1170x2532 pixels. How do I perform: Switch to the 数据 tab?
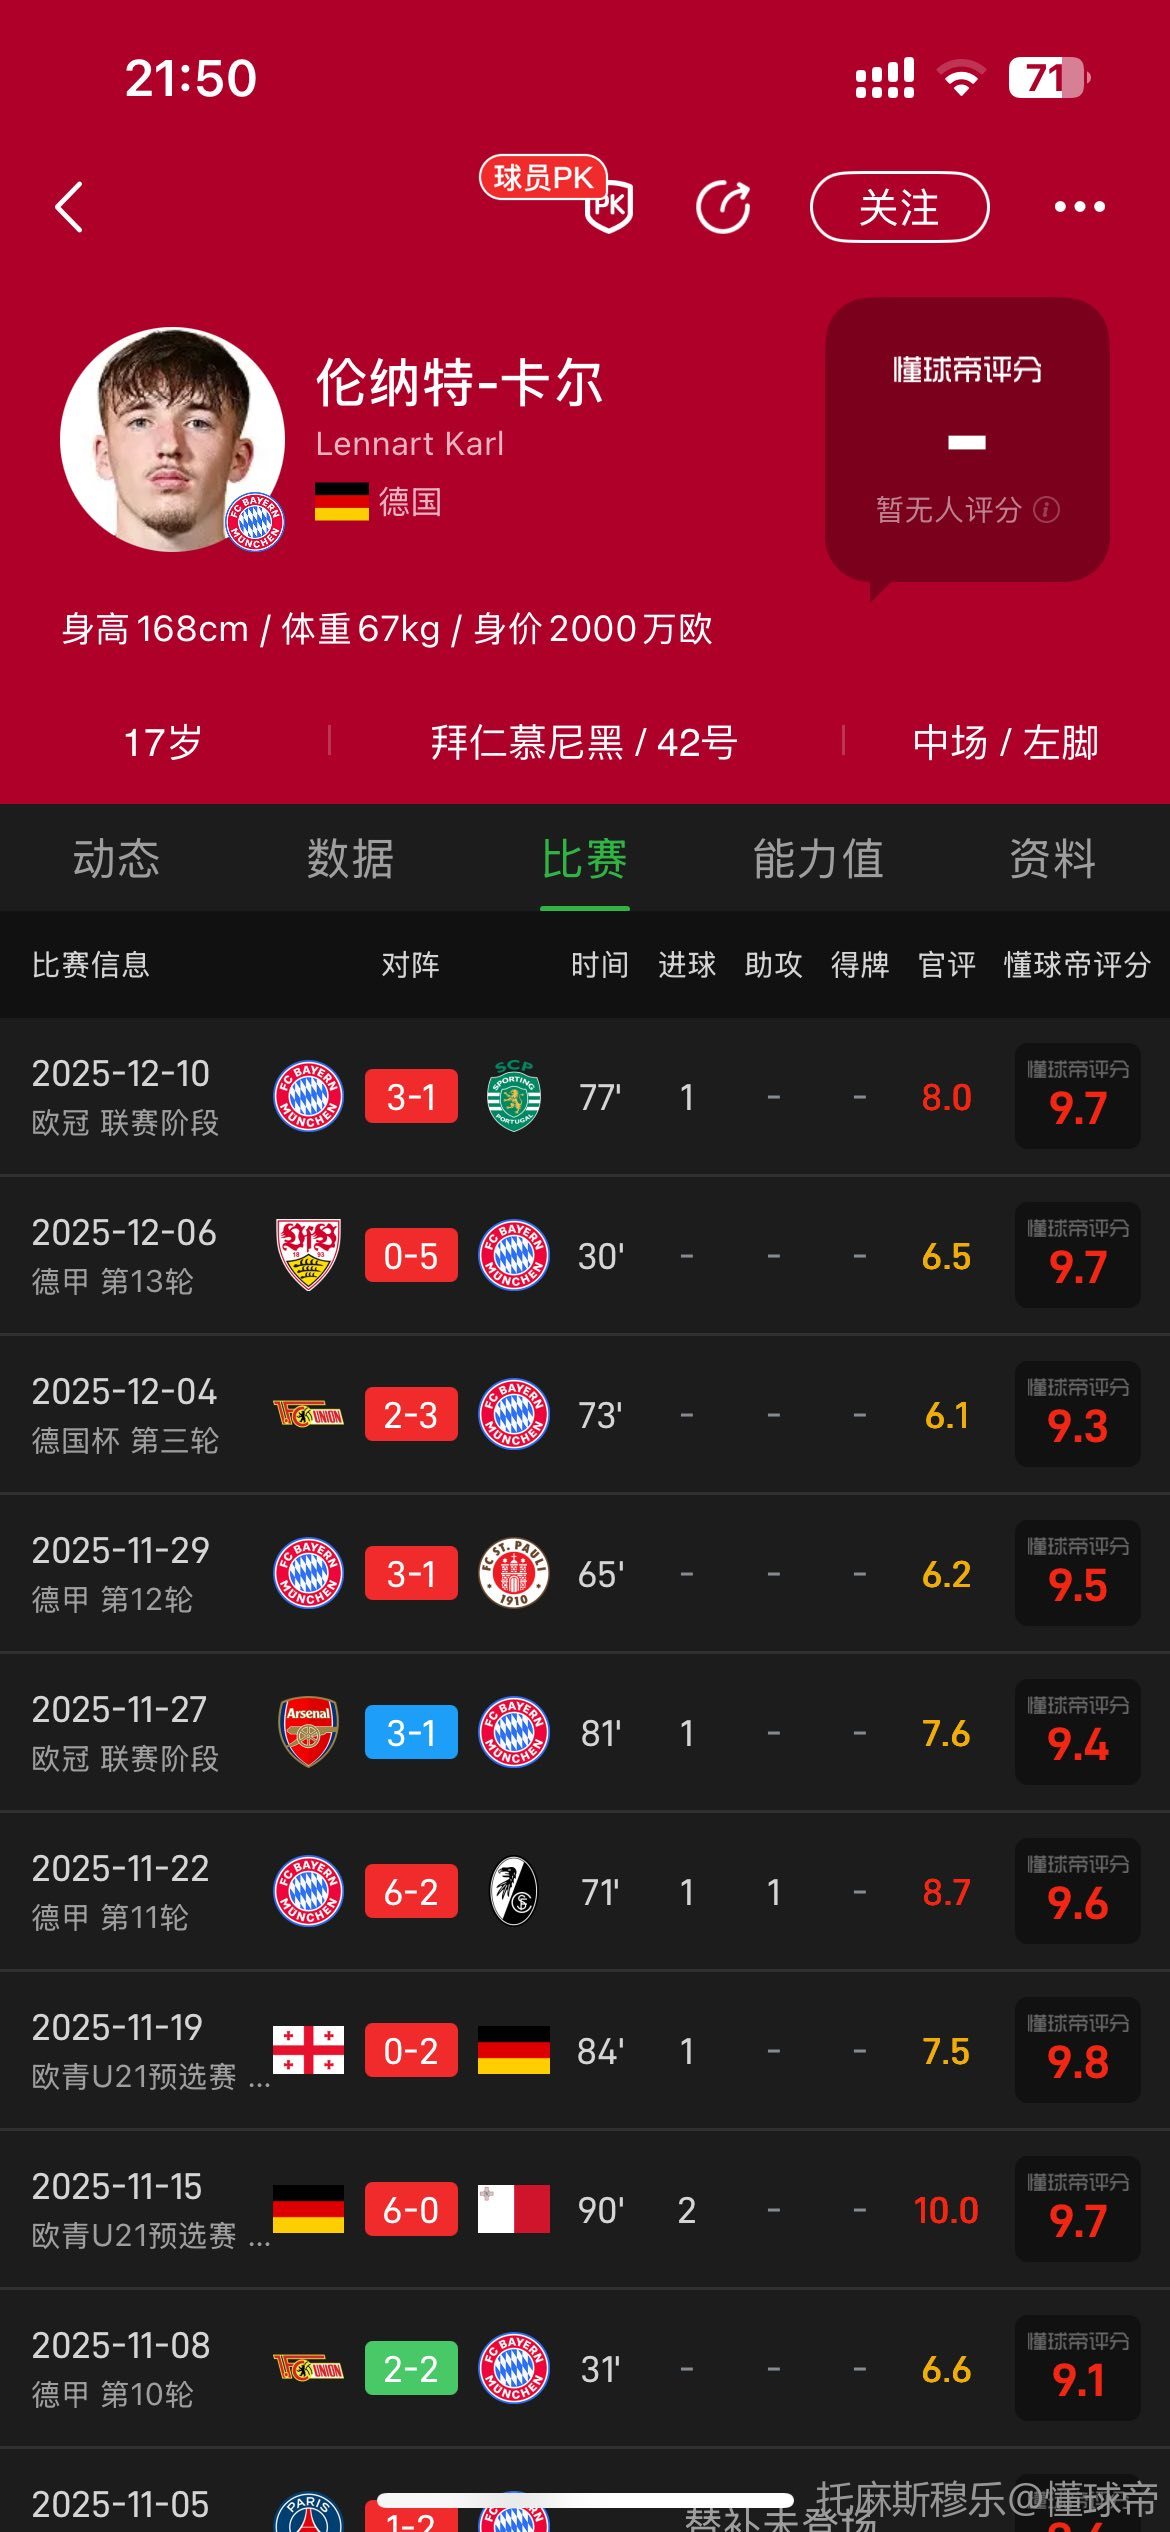click(x=350, y=858)
